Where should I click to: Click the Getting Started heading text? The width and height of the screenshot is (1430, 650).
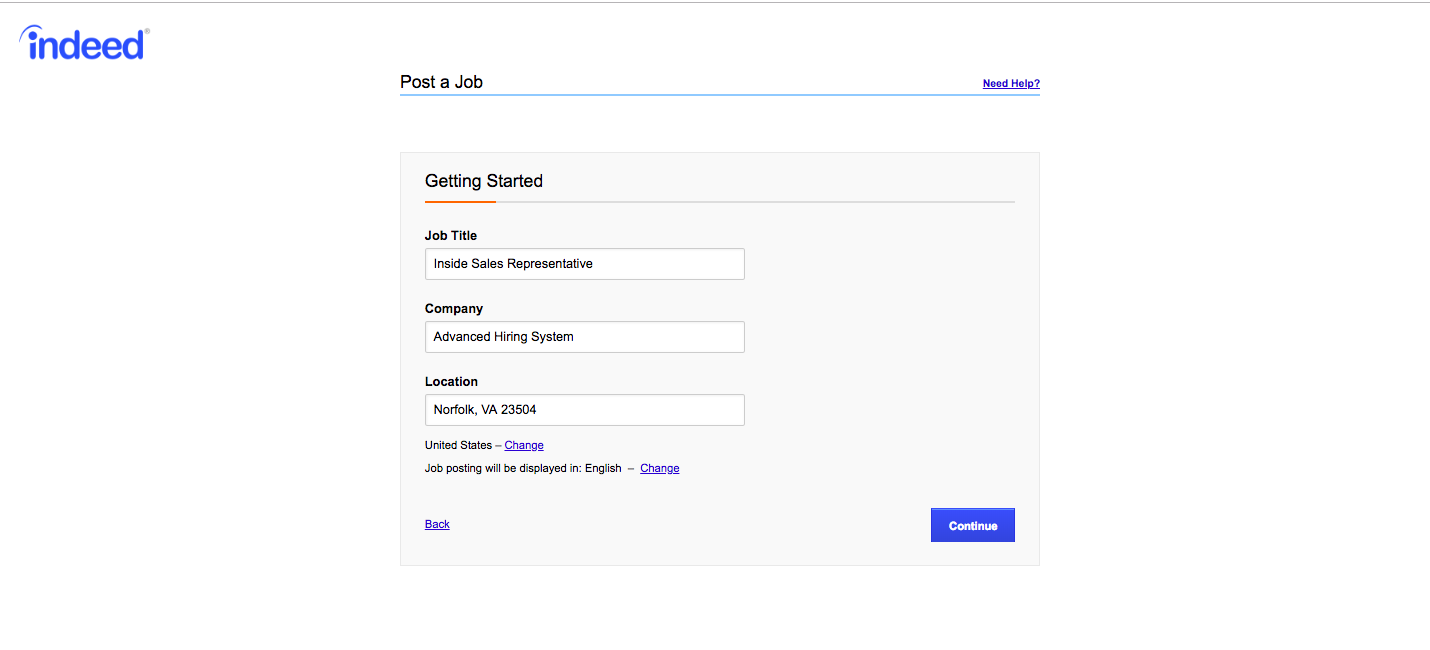pos(484,181)
